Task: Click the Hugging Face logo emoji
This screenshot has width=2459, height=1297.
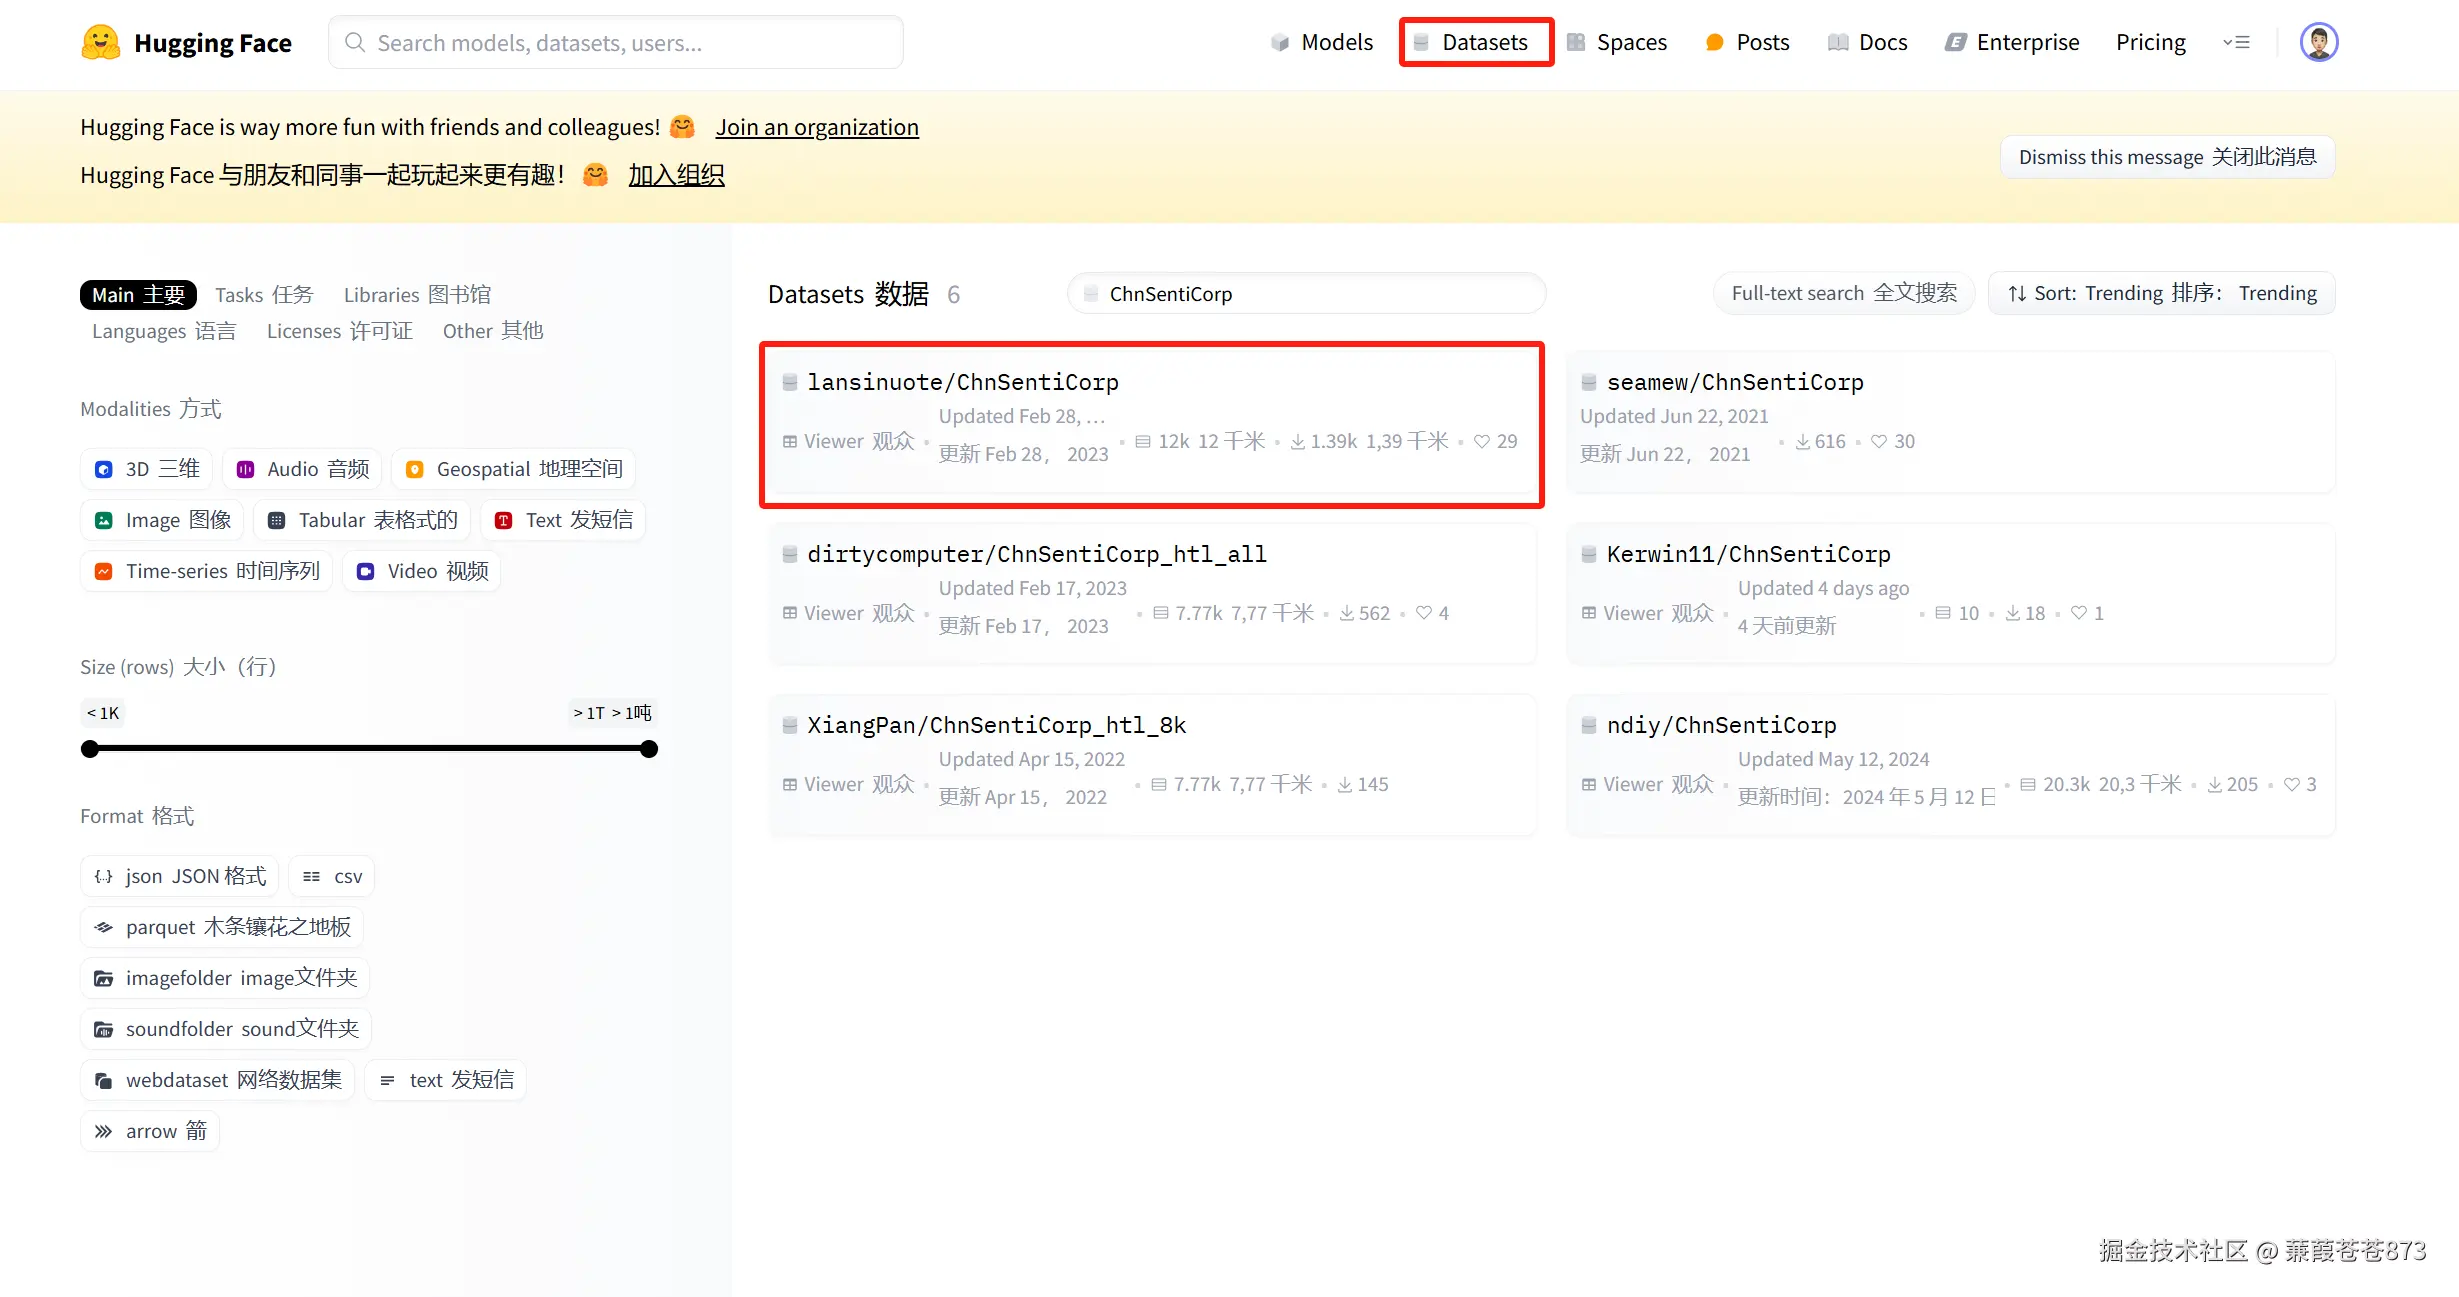Action: [100, 43]
